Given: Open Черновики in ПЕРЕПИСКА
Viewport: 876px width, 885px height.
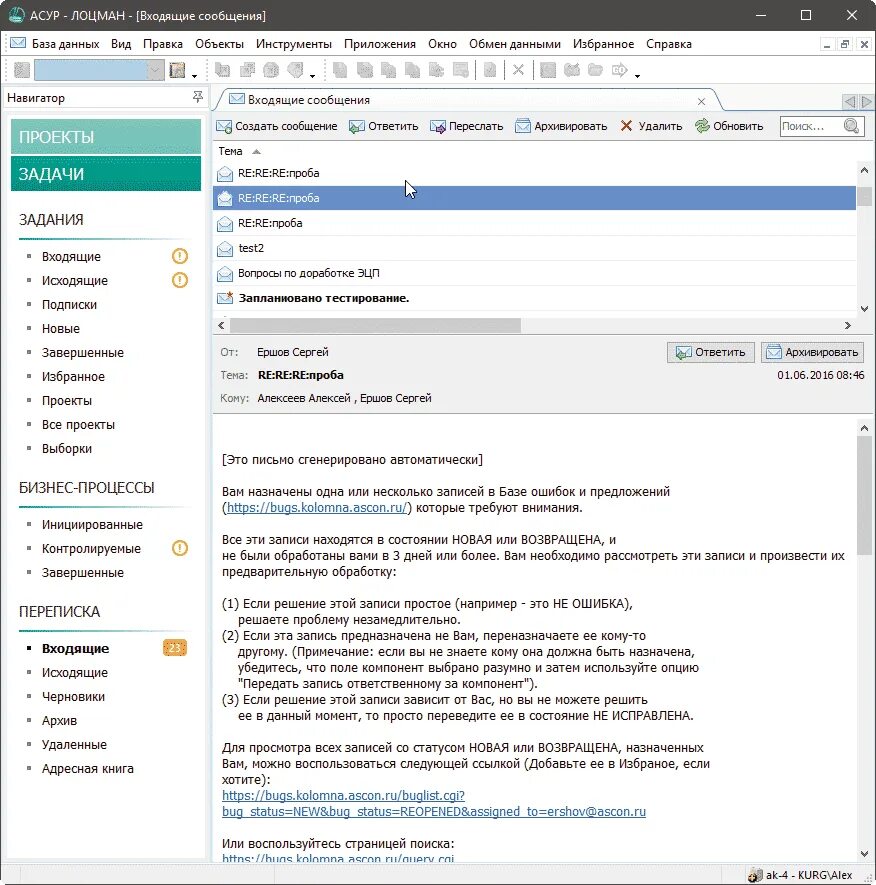Looking at the screenshot, I should tap(73, 696).
